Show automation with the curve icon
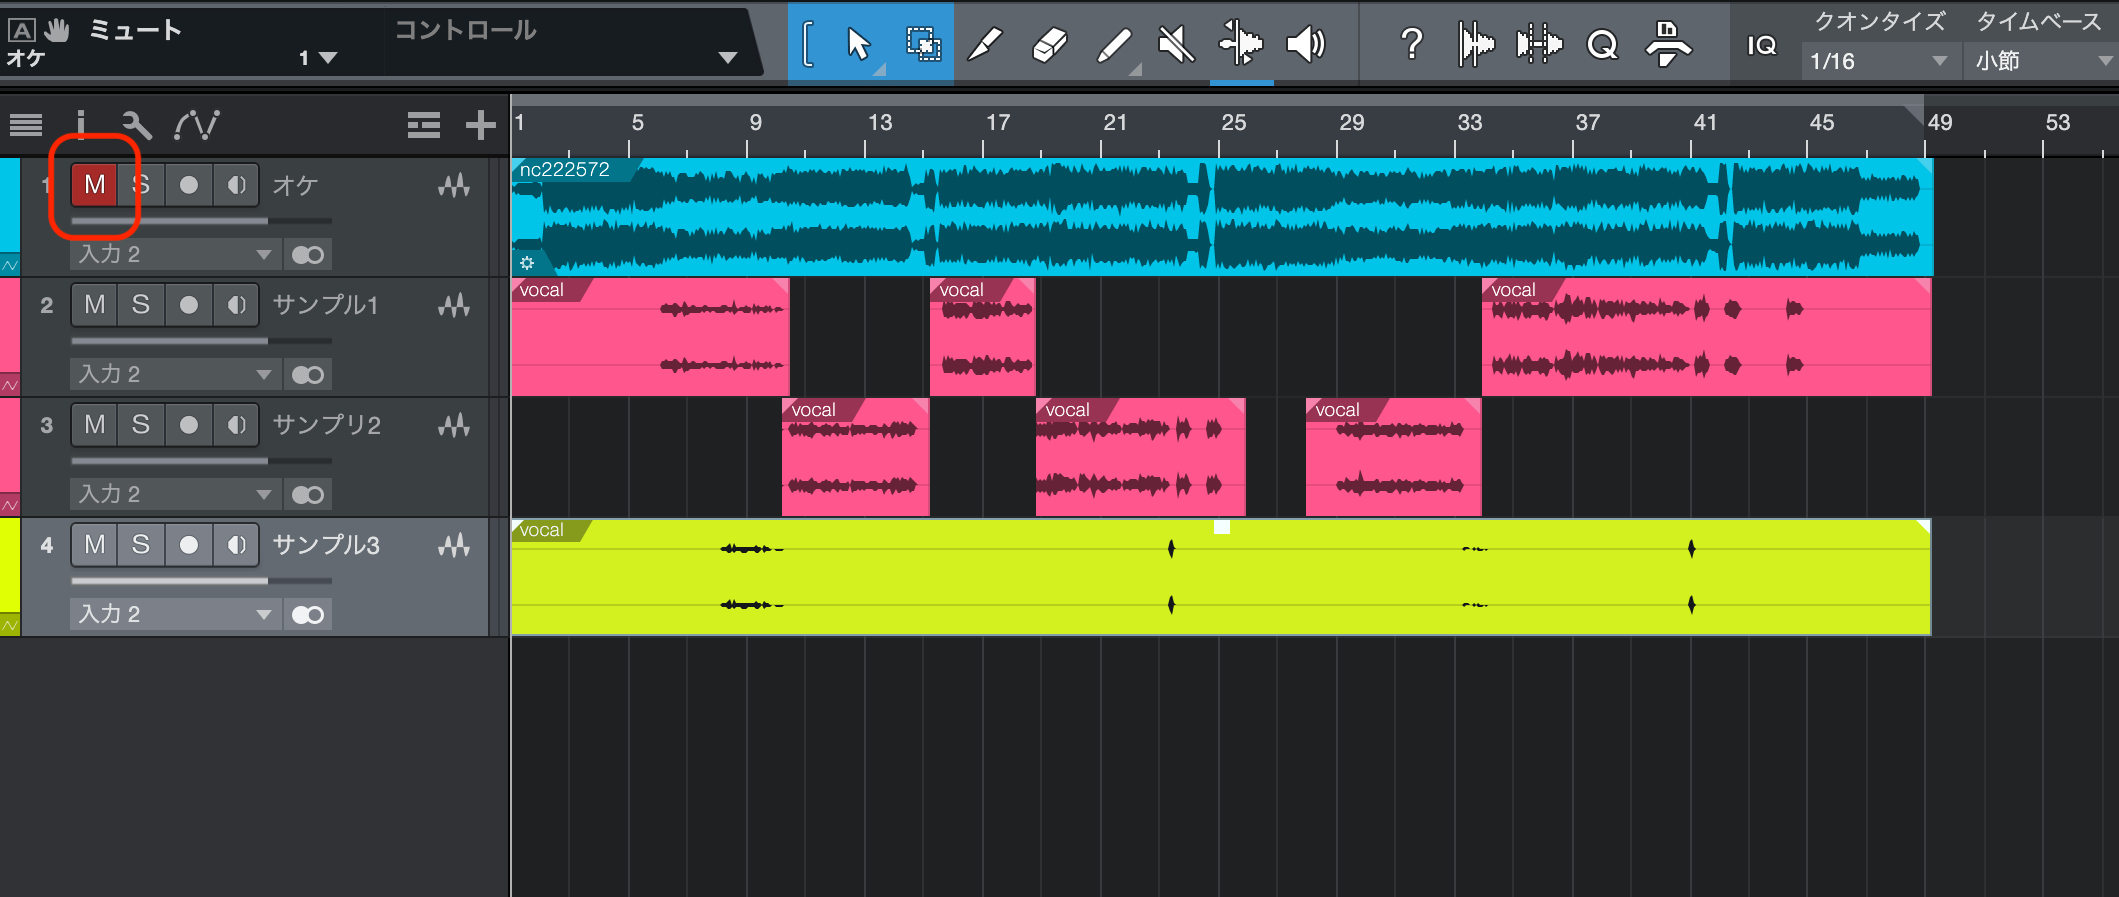2119x897 pixels. coord(197,125)
